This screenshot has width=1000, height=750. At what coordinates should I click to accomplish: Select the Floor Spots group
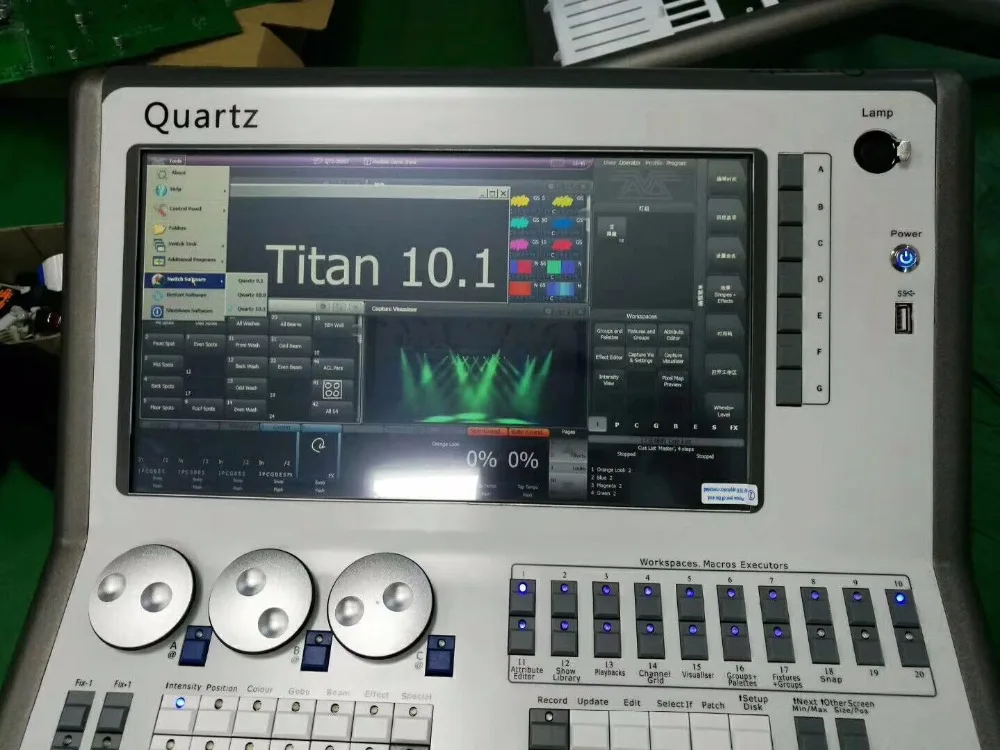click(x=163, y=407)
